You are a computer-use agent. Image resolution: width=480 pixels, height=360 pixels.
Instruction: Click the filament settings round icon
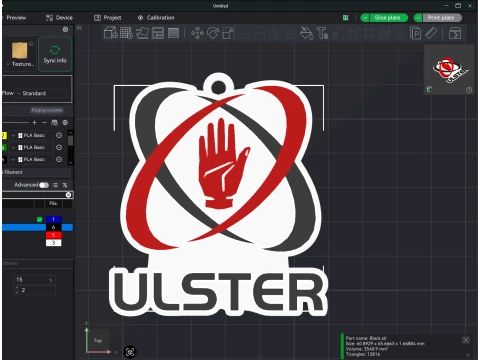coord(65,123)
